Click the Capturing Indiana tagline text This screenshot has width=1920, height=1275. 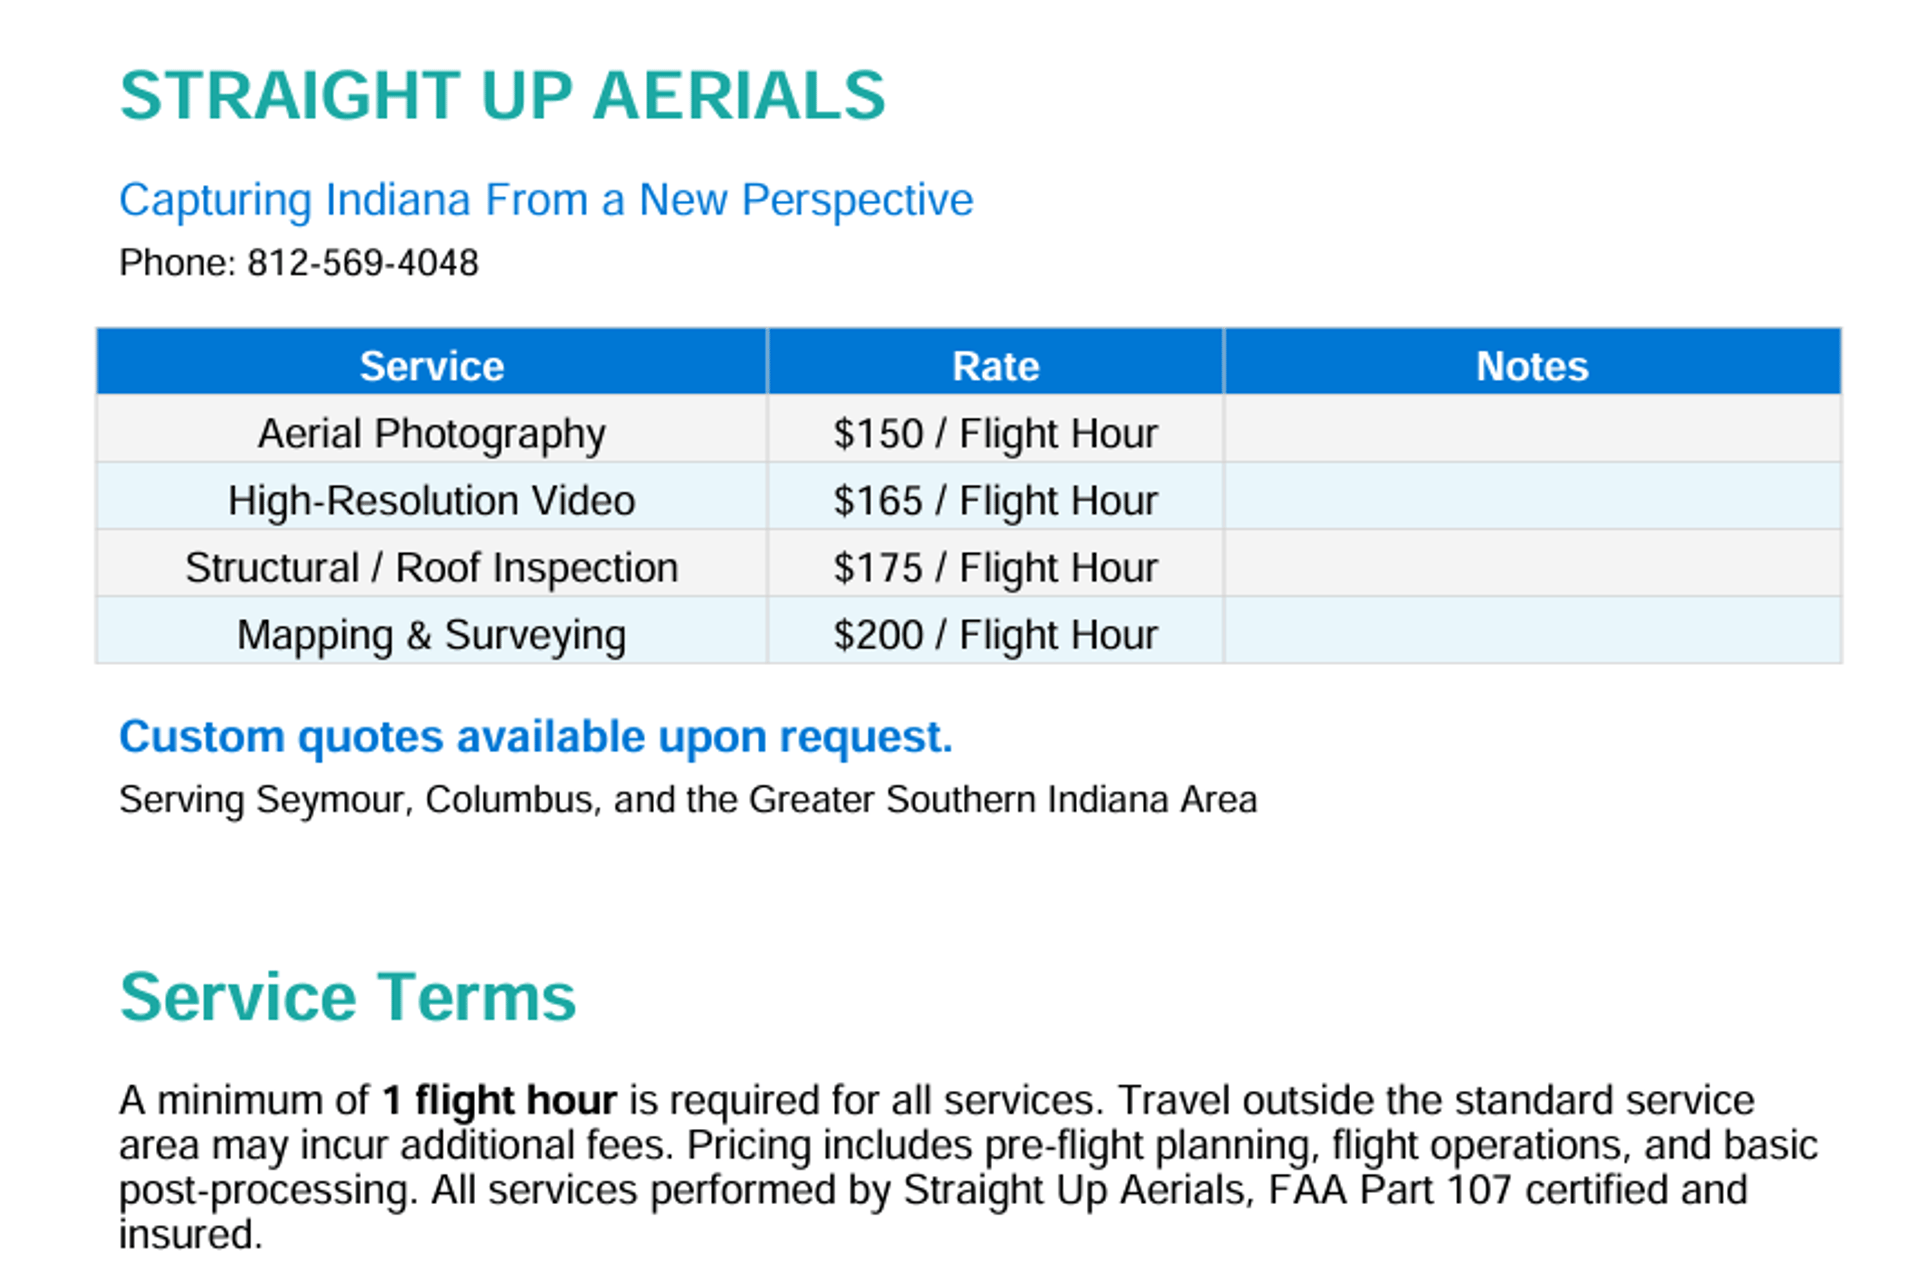coord(545,200)
